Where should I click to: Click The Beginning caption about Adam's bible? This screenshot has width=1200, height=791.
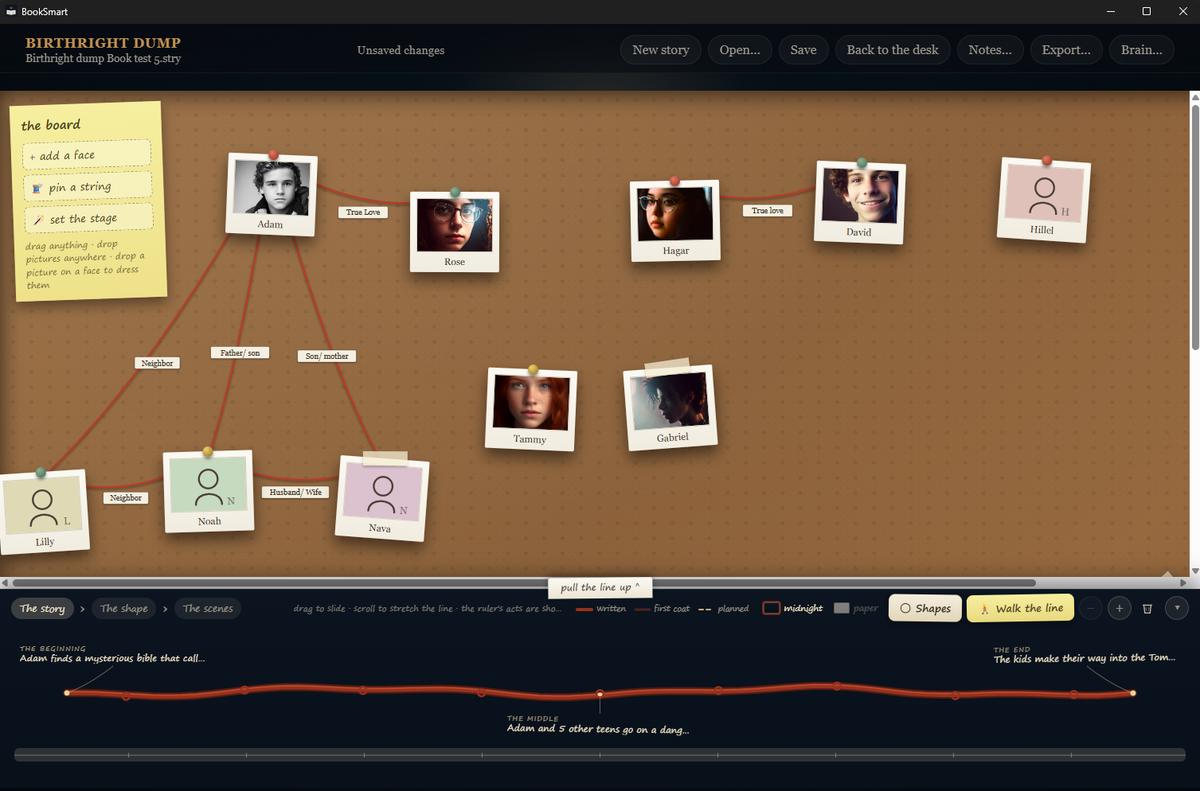[112, 658]
